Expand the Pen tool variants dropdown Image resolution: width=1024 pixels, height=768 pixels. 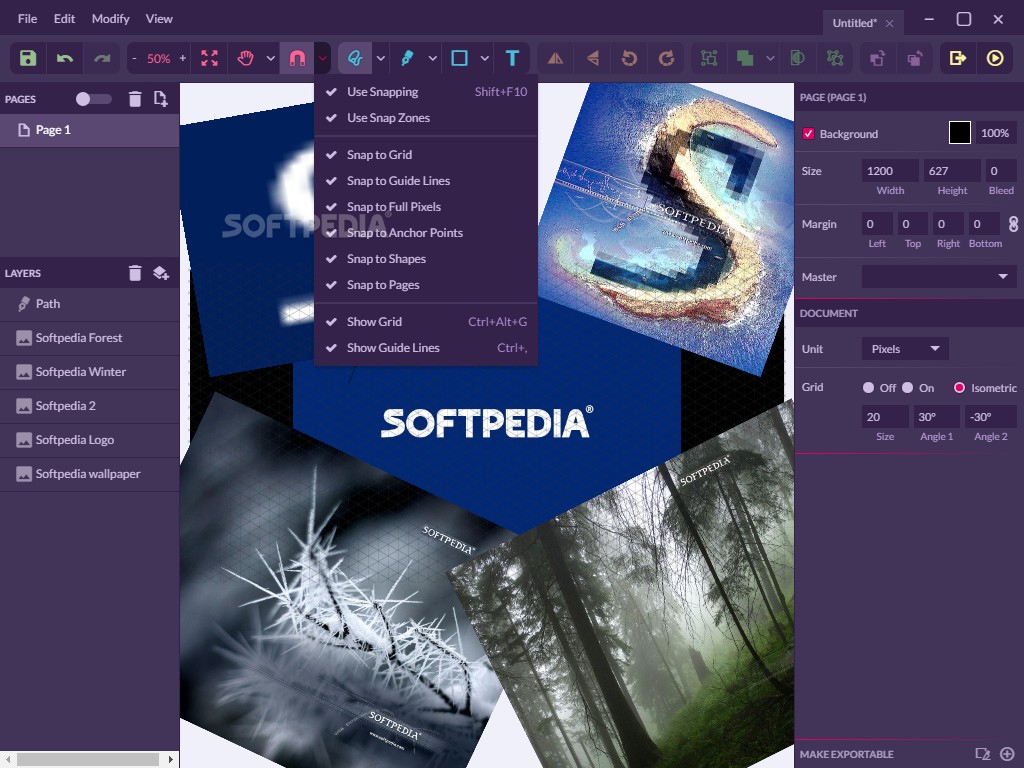pos(432,58)
